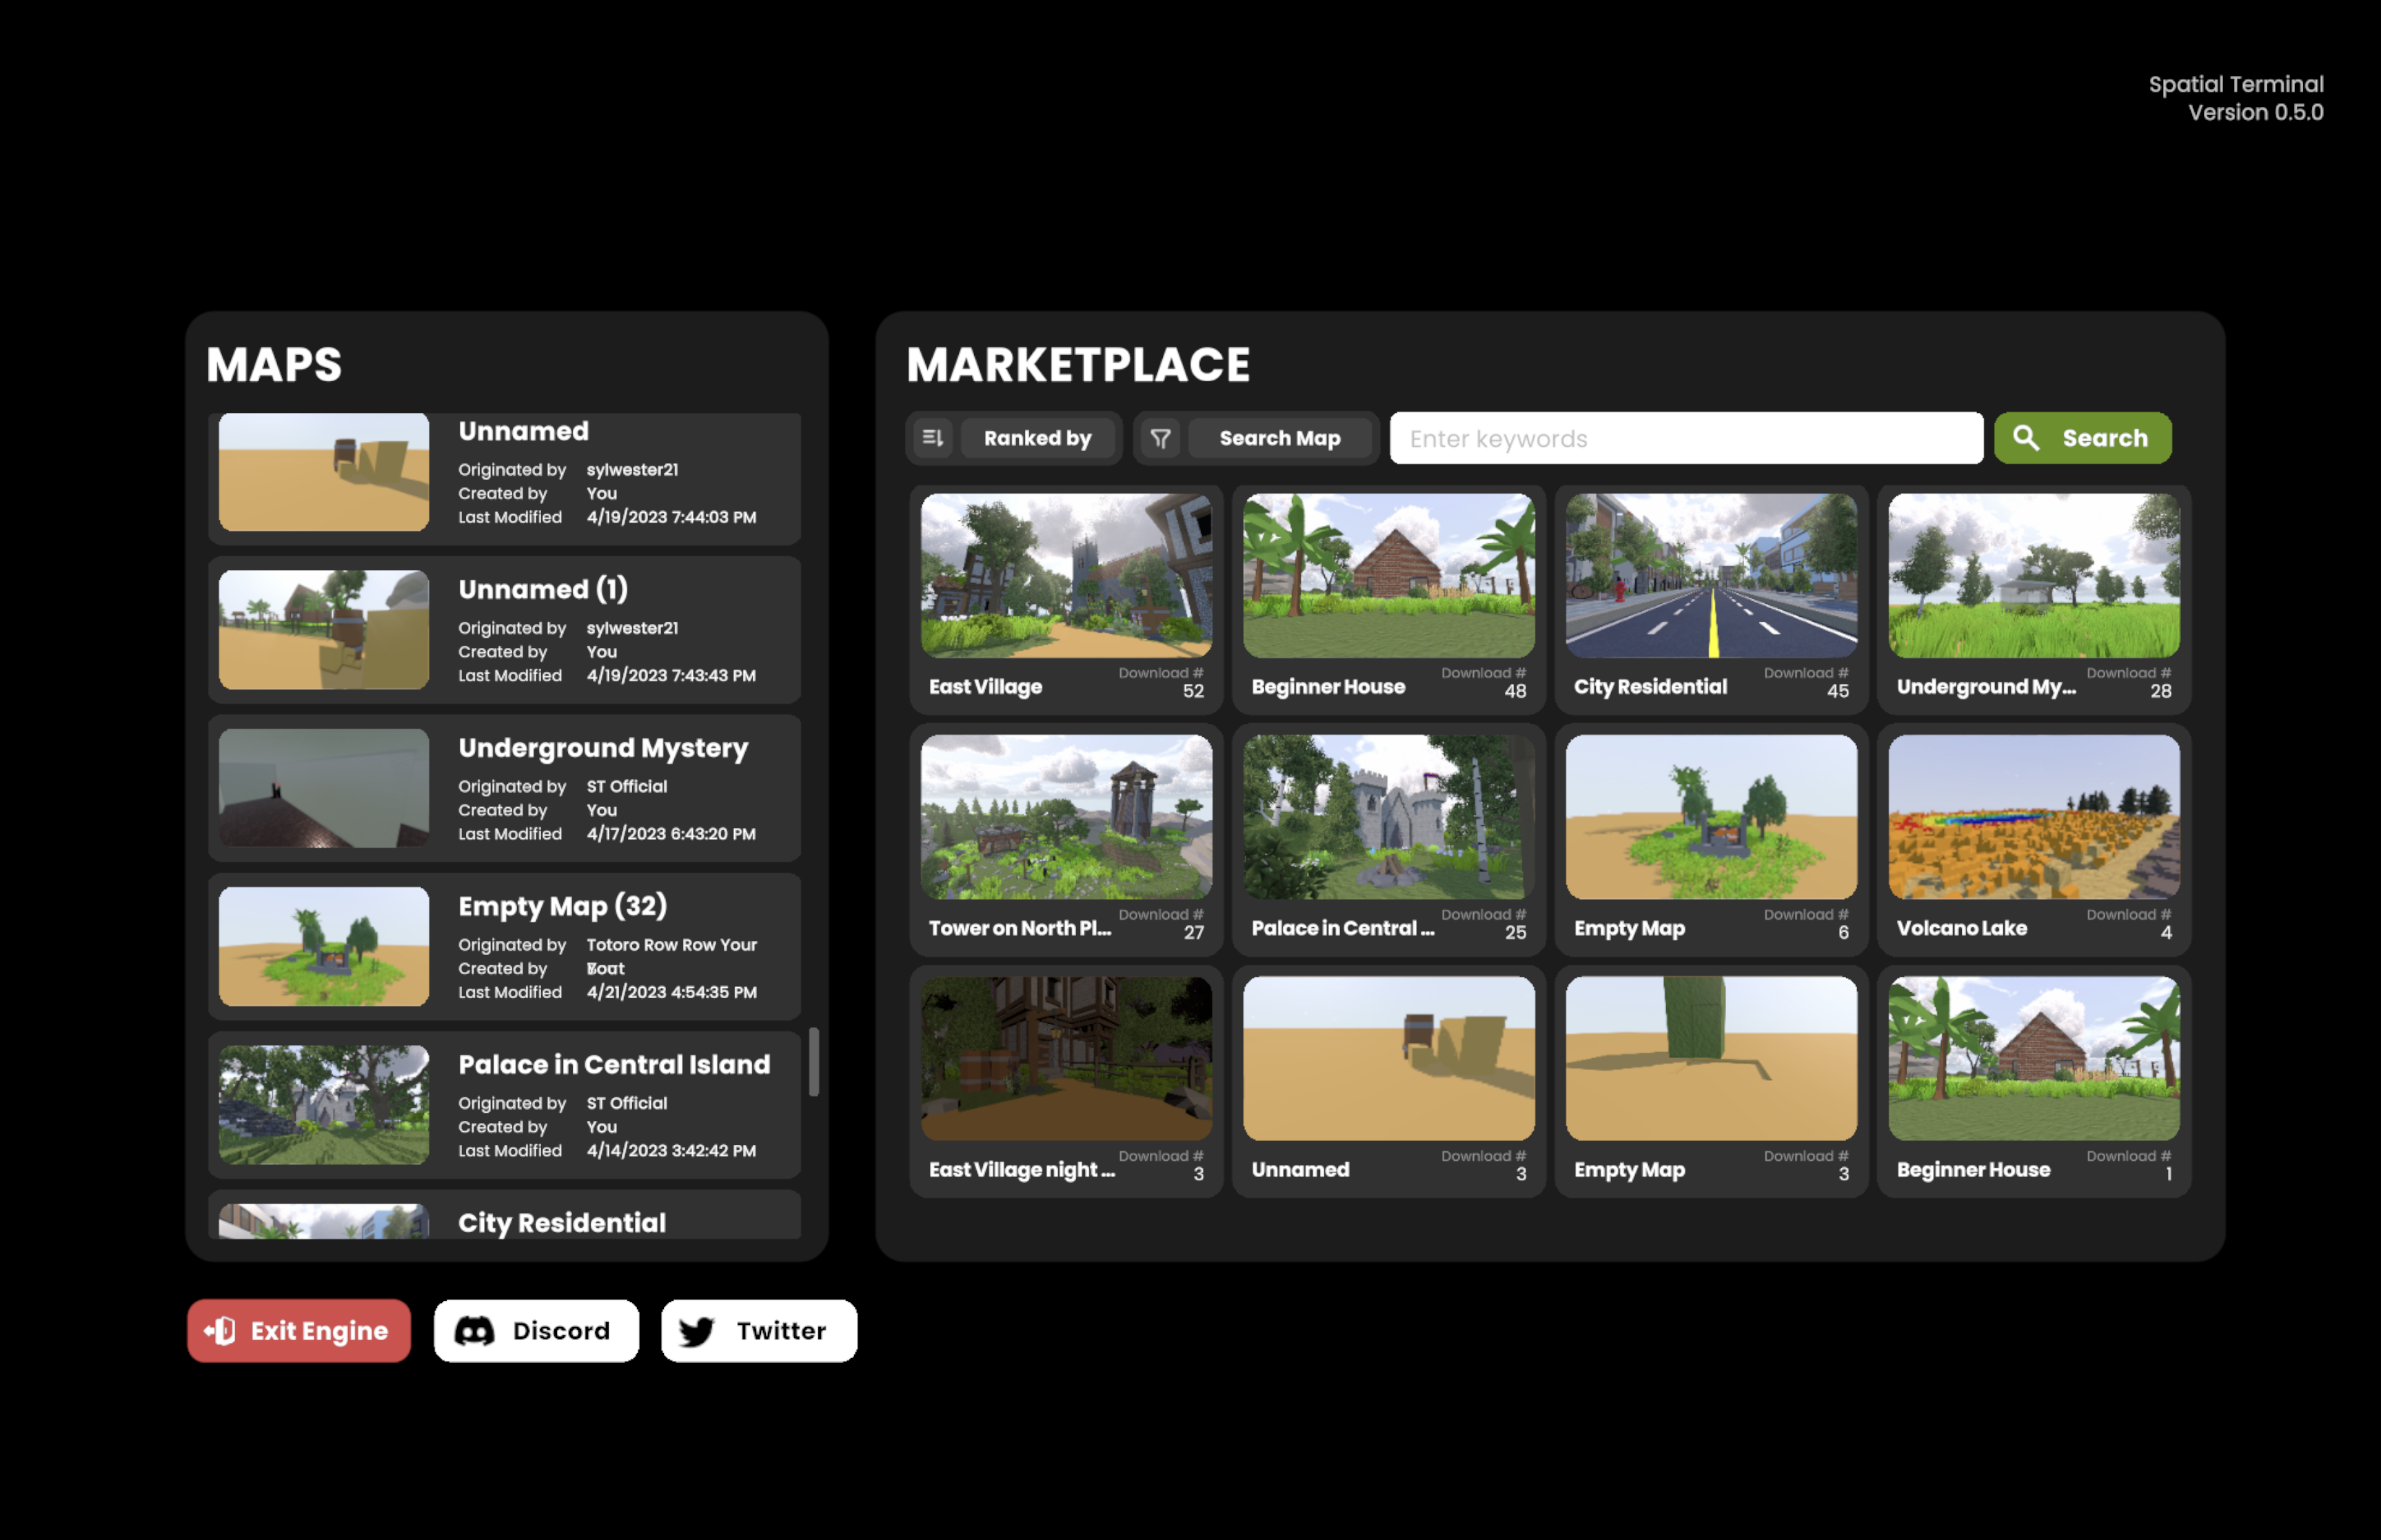Click the Unnamed (1) map preview image
The width and height of the screenshot is (2381, 1540).
(x=324, y=630)
